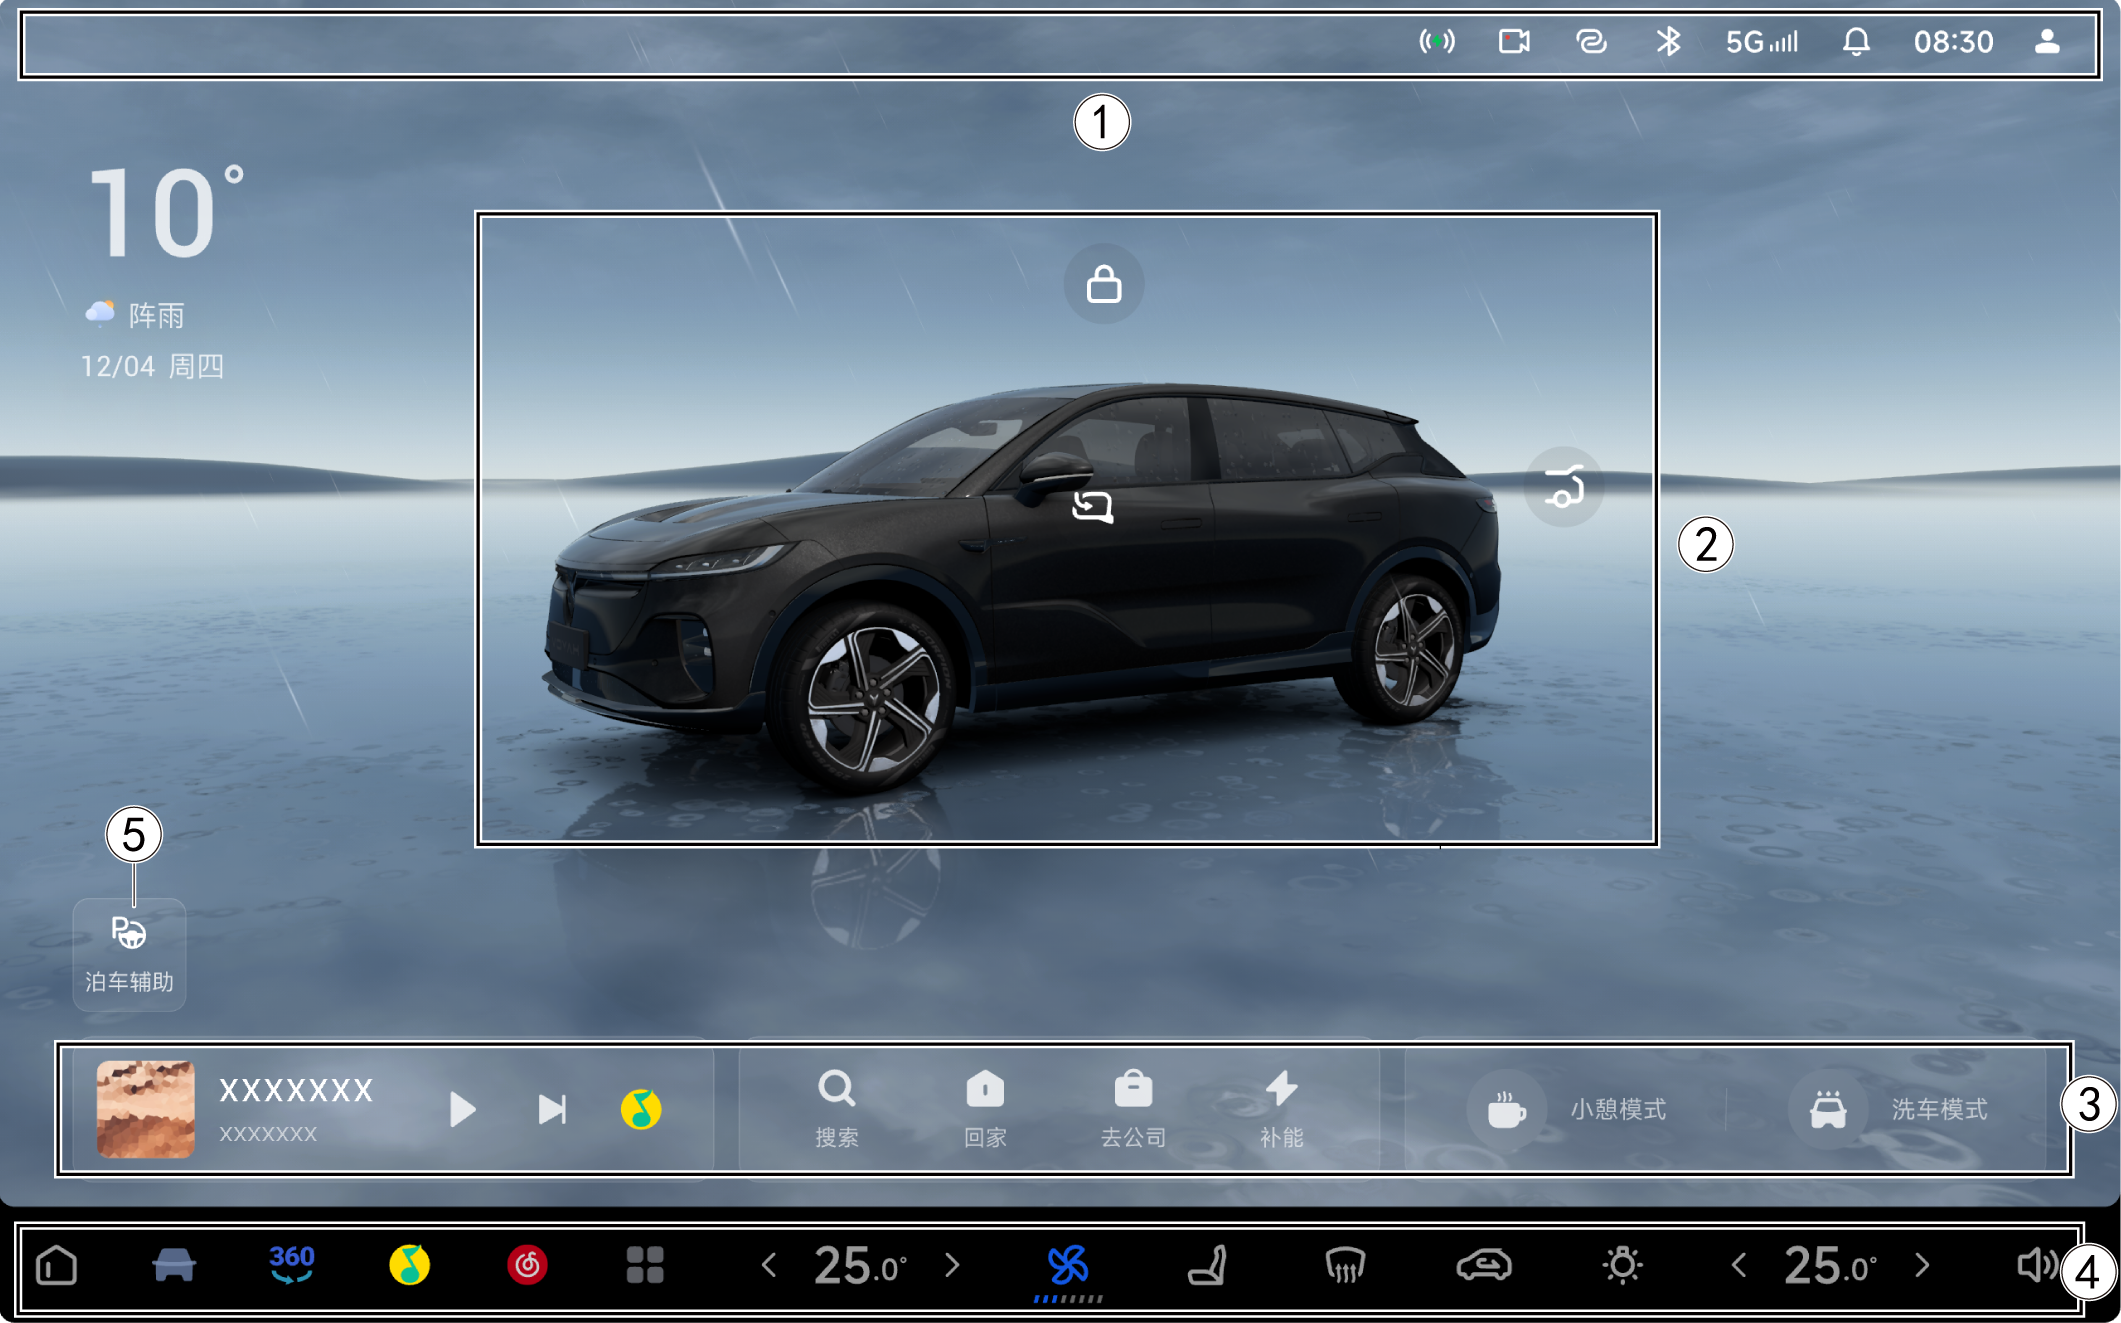Open the 360 camera view
Screen dimensions: 2121x1323
click(291, 1265)
